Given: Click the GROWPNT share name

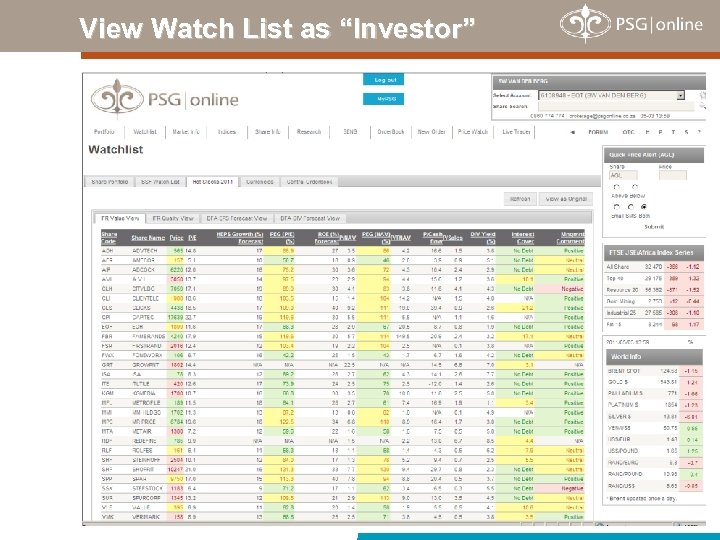Looking at the screenshot, I should (x=145, y=365).
